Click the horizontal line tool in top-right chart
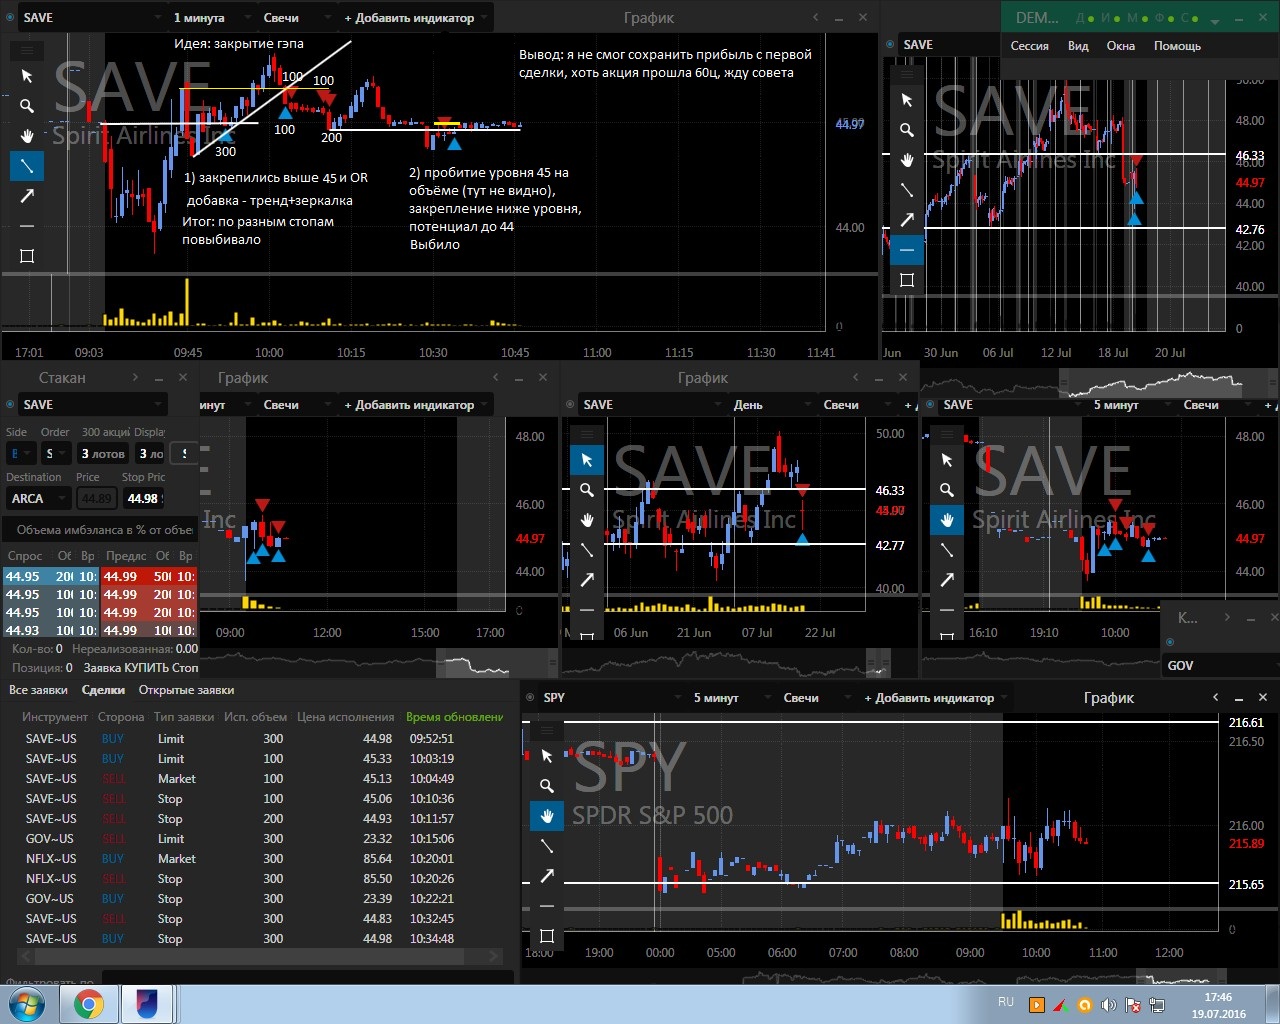This screenshot has width=1280, height=1024. [907, 250]
